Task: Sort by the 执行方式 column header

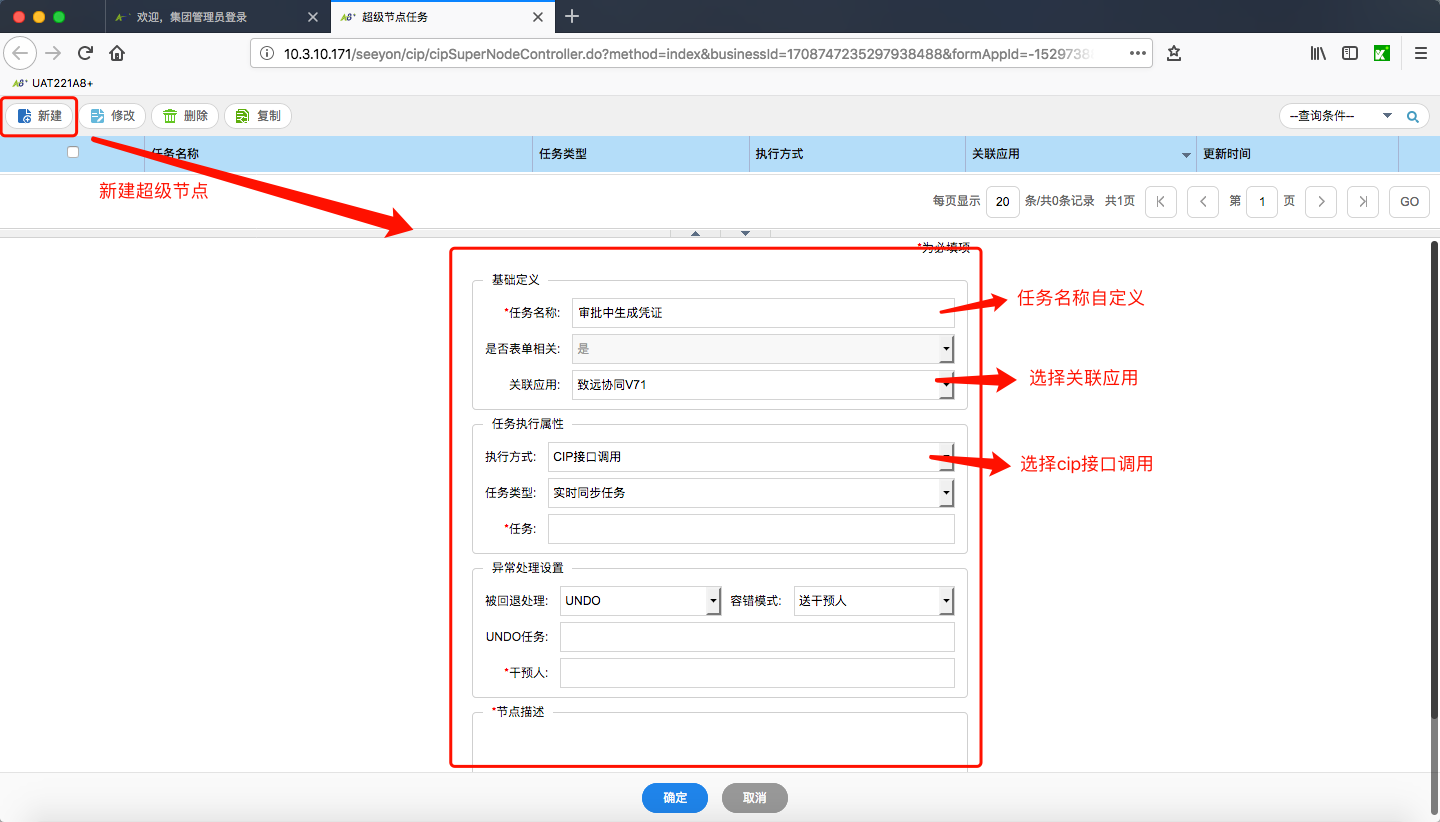Action: tap(856, 154)
